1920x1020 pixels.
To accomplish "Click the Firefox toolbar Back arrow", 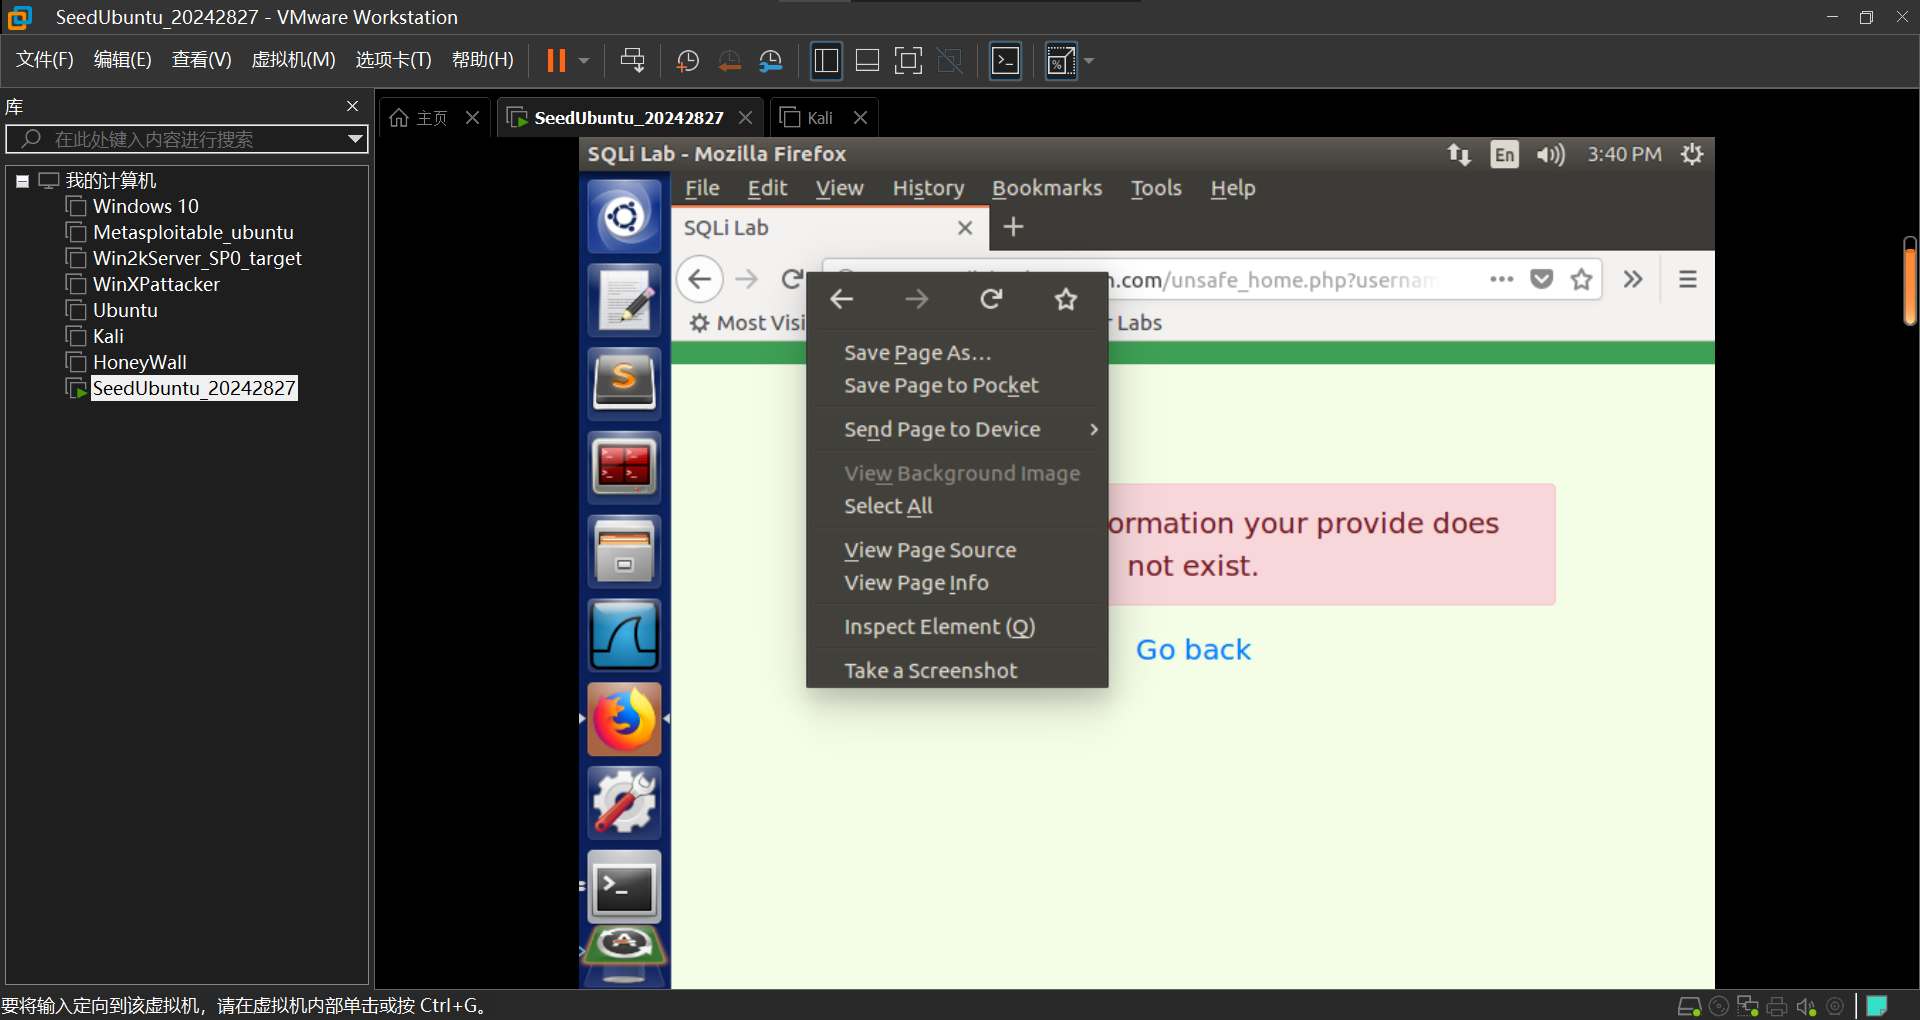I will pyautogui.click(x=700, y=279).
